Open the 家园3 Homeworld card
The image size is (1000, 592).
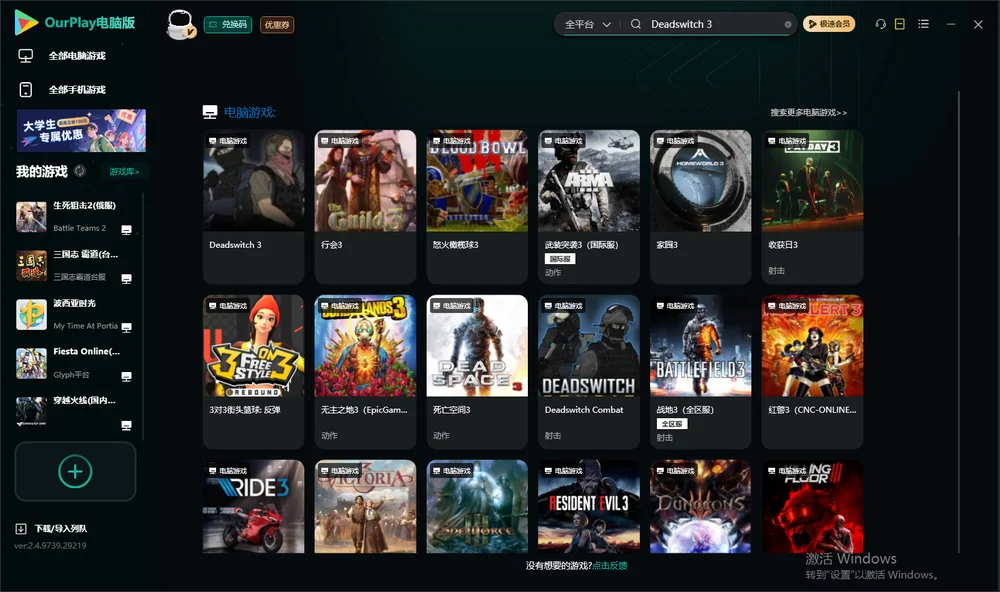[700, 207]
